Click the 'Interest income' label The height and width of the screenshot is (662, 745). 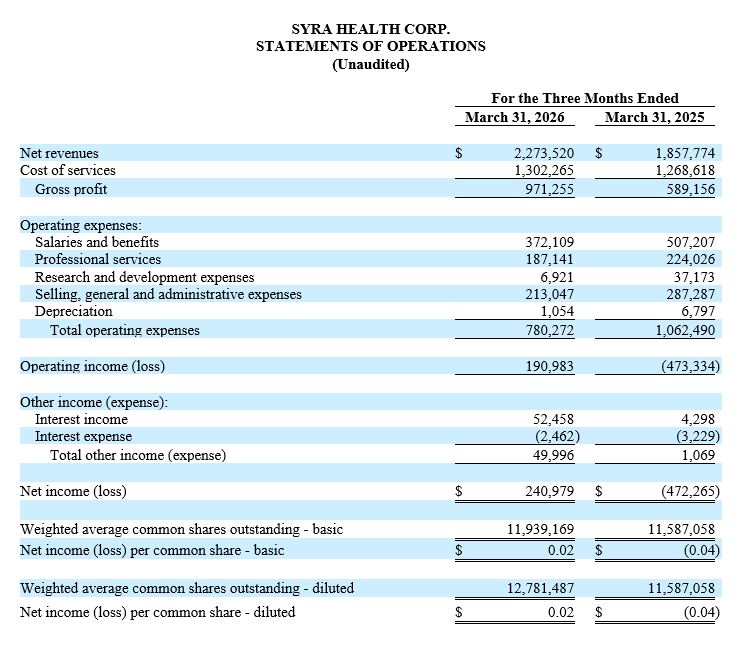point(81,420)
